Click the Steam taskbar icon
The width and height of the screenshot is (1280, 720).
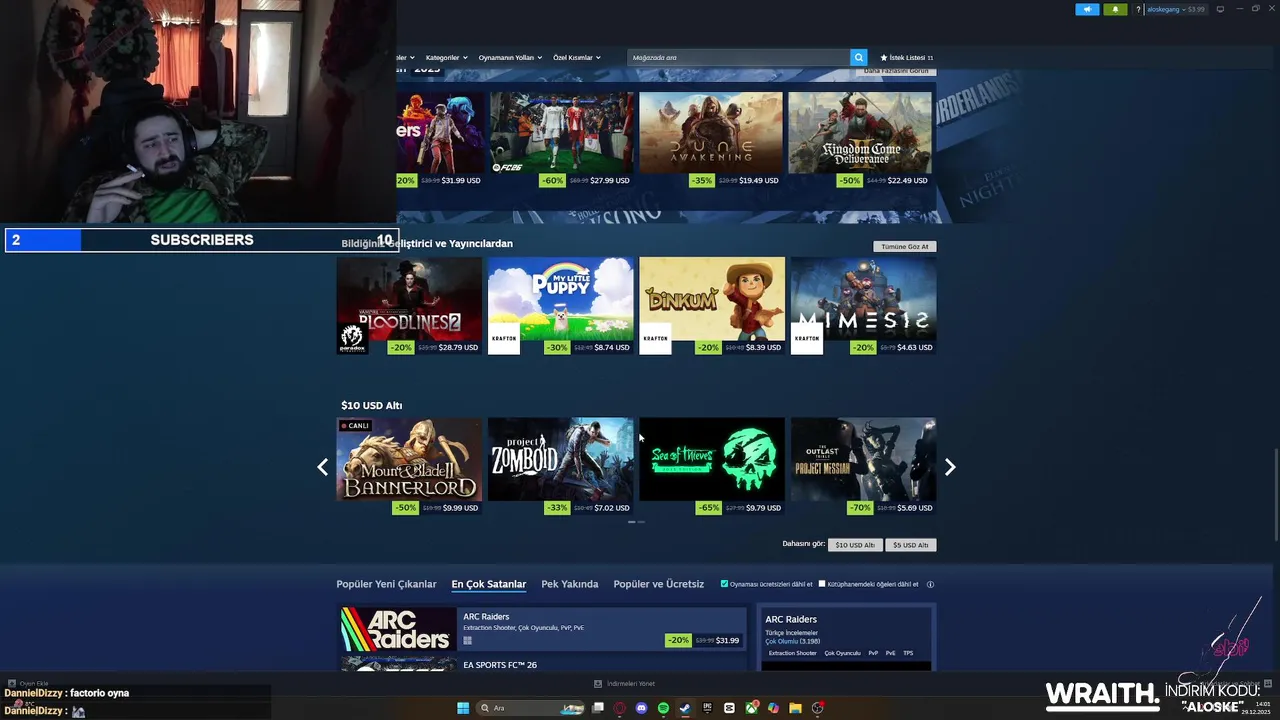pyautogui.click(x=685, y=708)
